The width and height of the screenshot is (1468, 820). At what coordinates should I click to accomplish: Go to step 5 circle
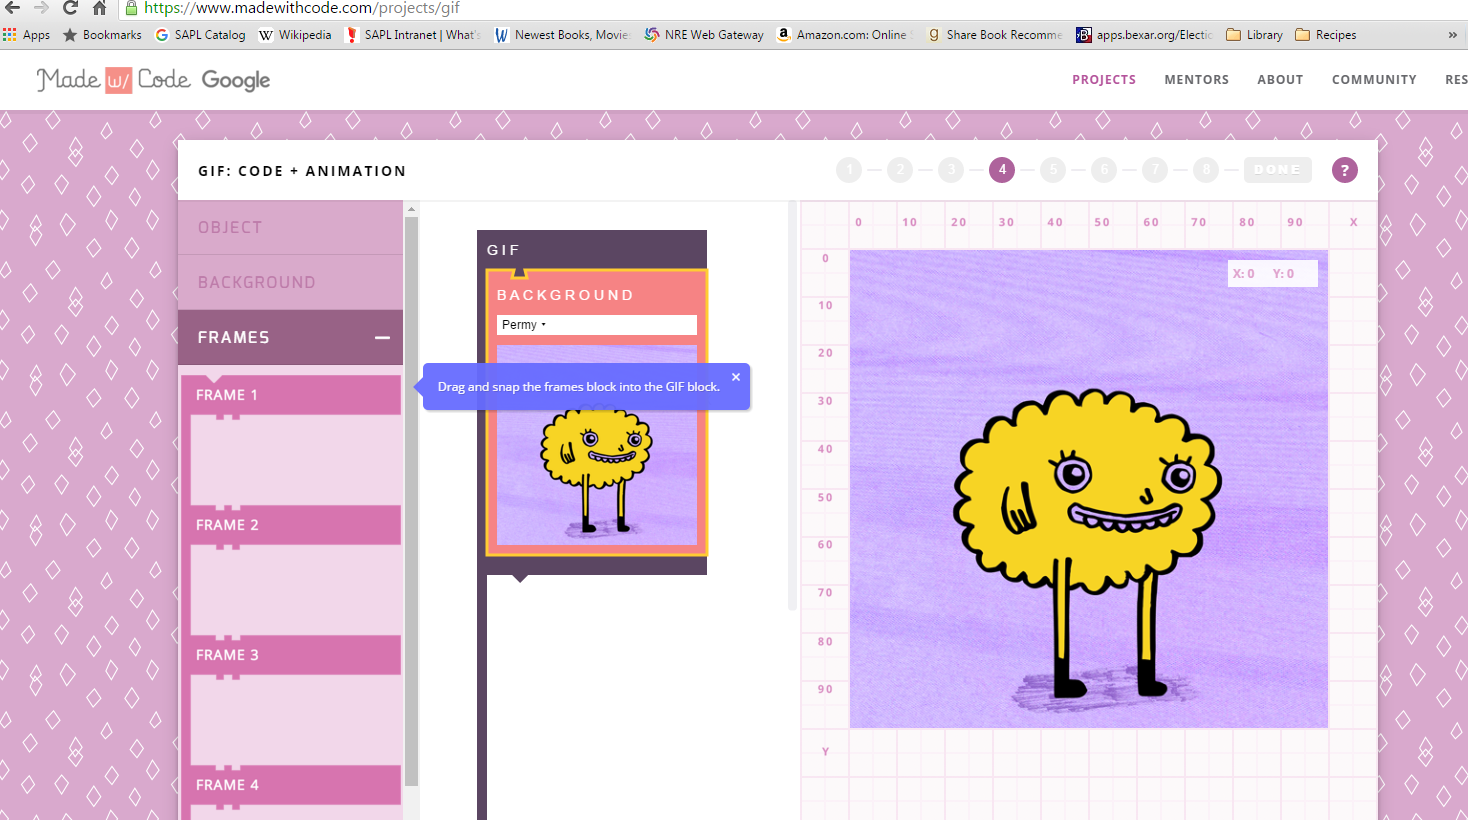pos(1053,170)
